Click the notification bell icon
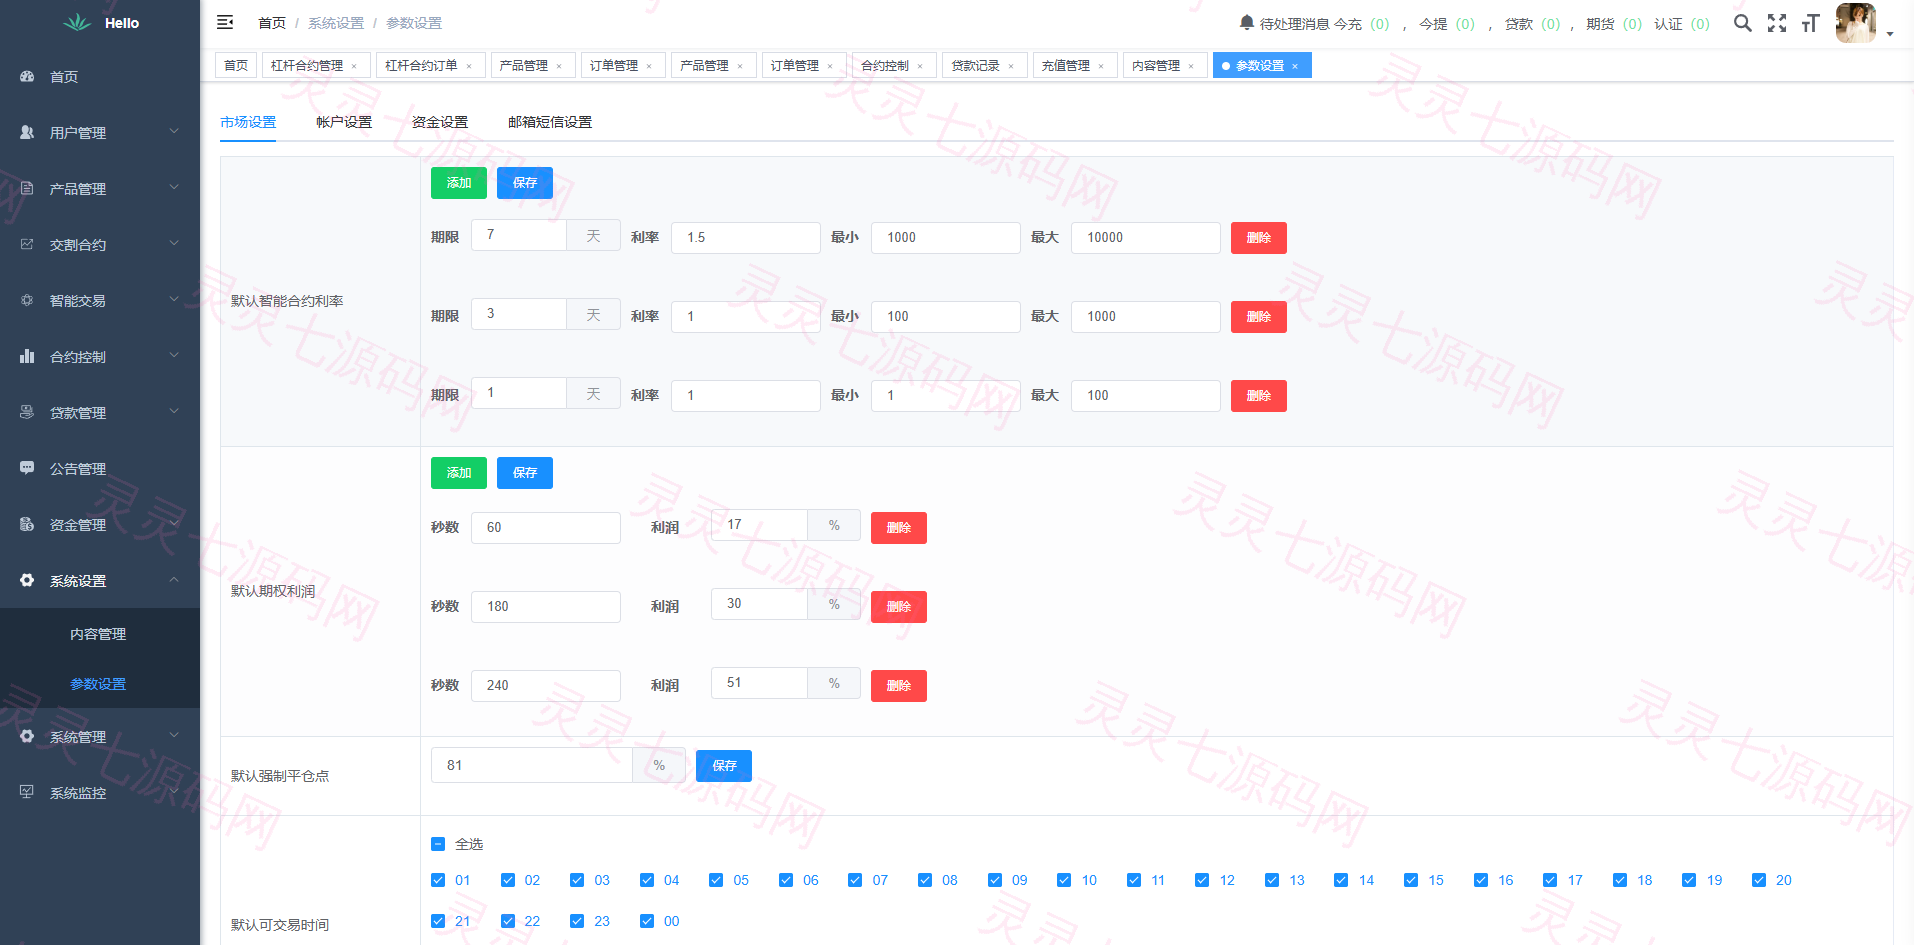 pyautogui.click(x=1246, y=23)
